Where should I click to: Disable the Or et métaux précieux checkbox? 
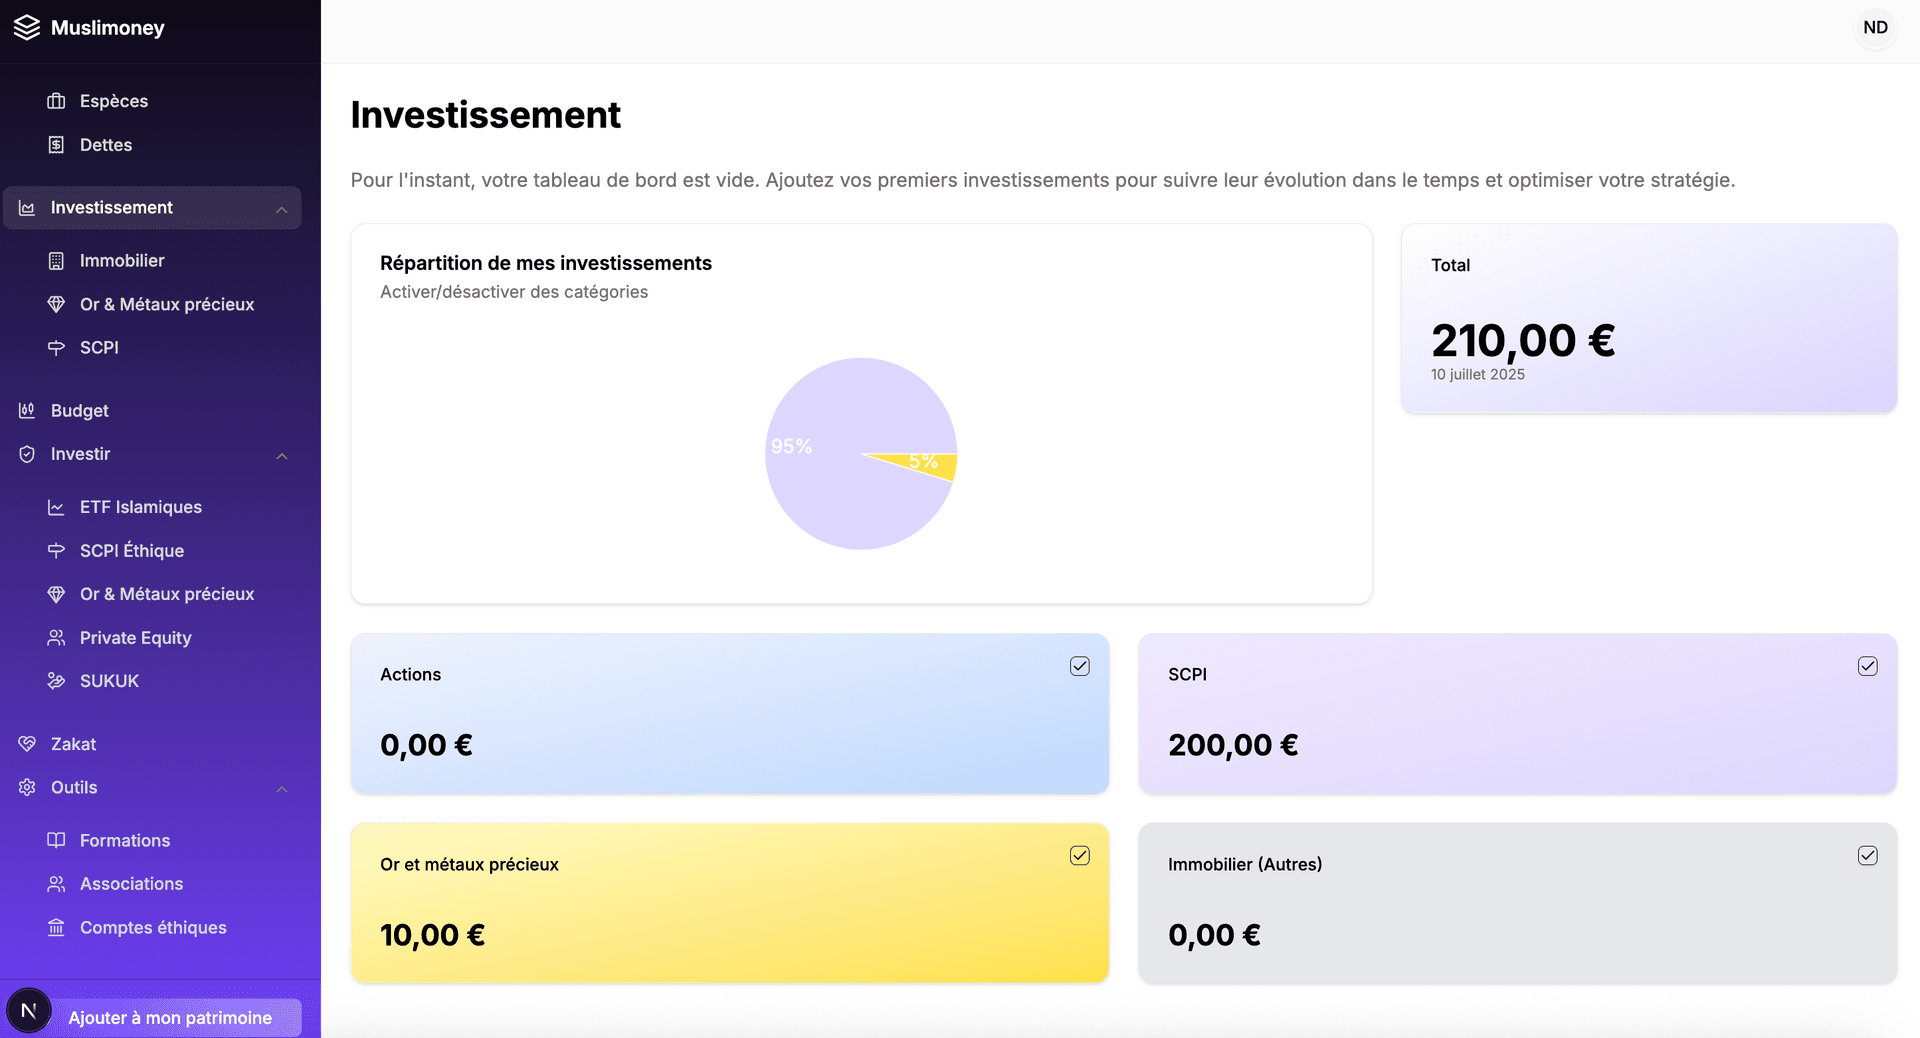click(x=1079, y=855)
